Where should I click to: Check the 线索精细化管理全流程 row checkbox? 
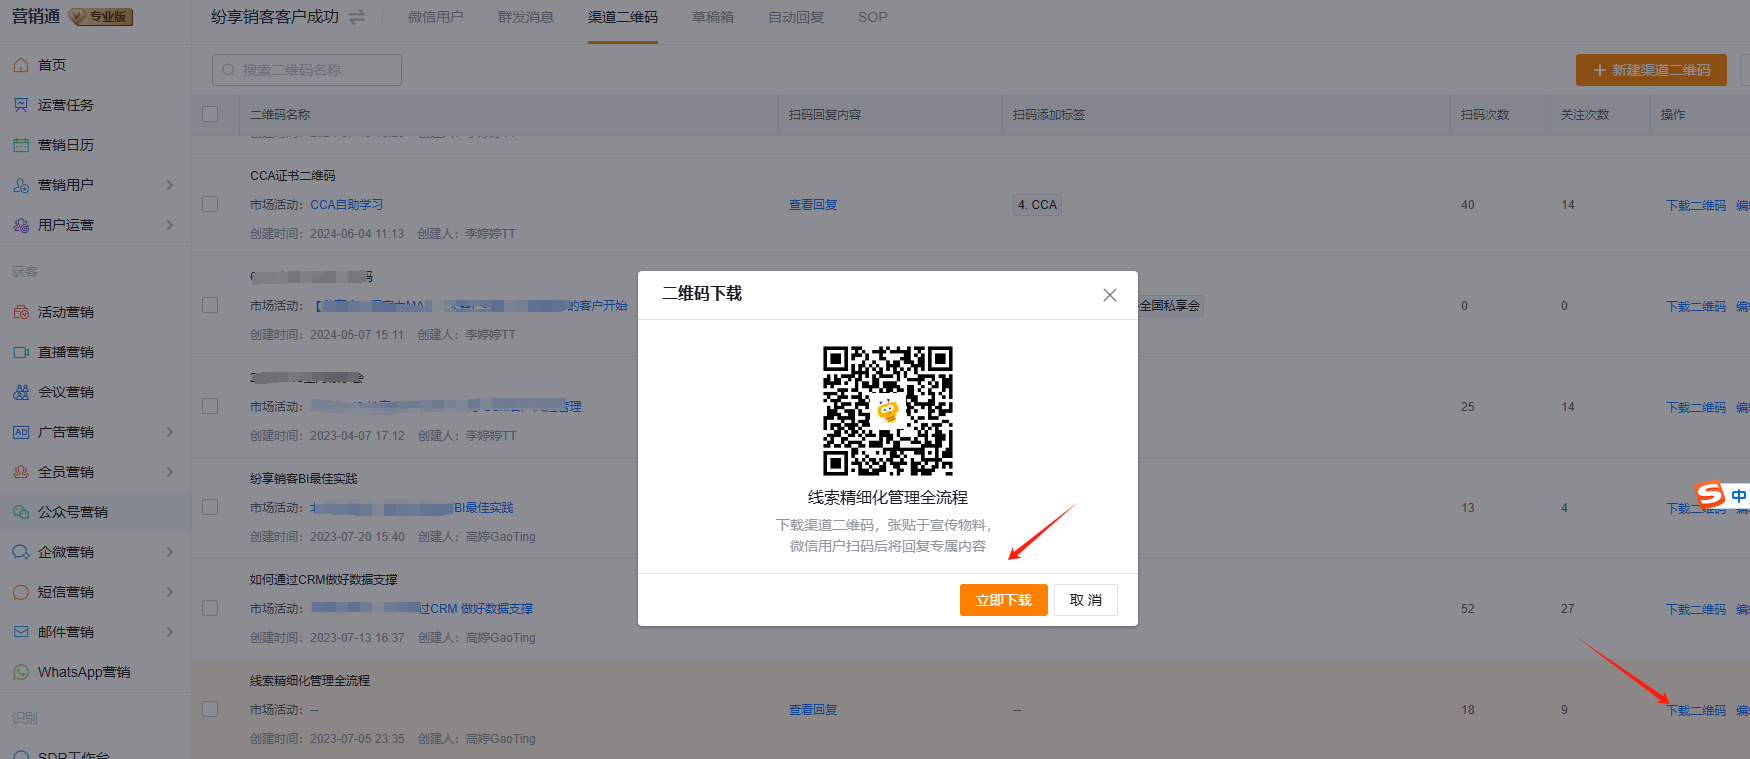point(210,709)
